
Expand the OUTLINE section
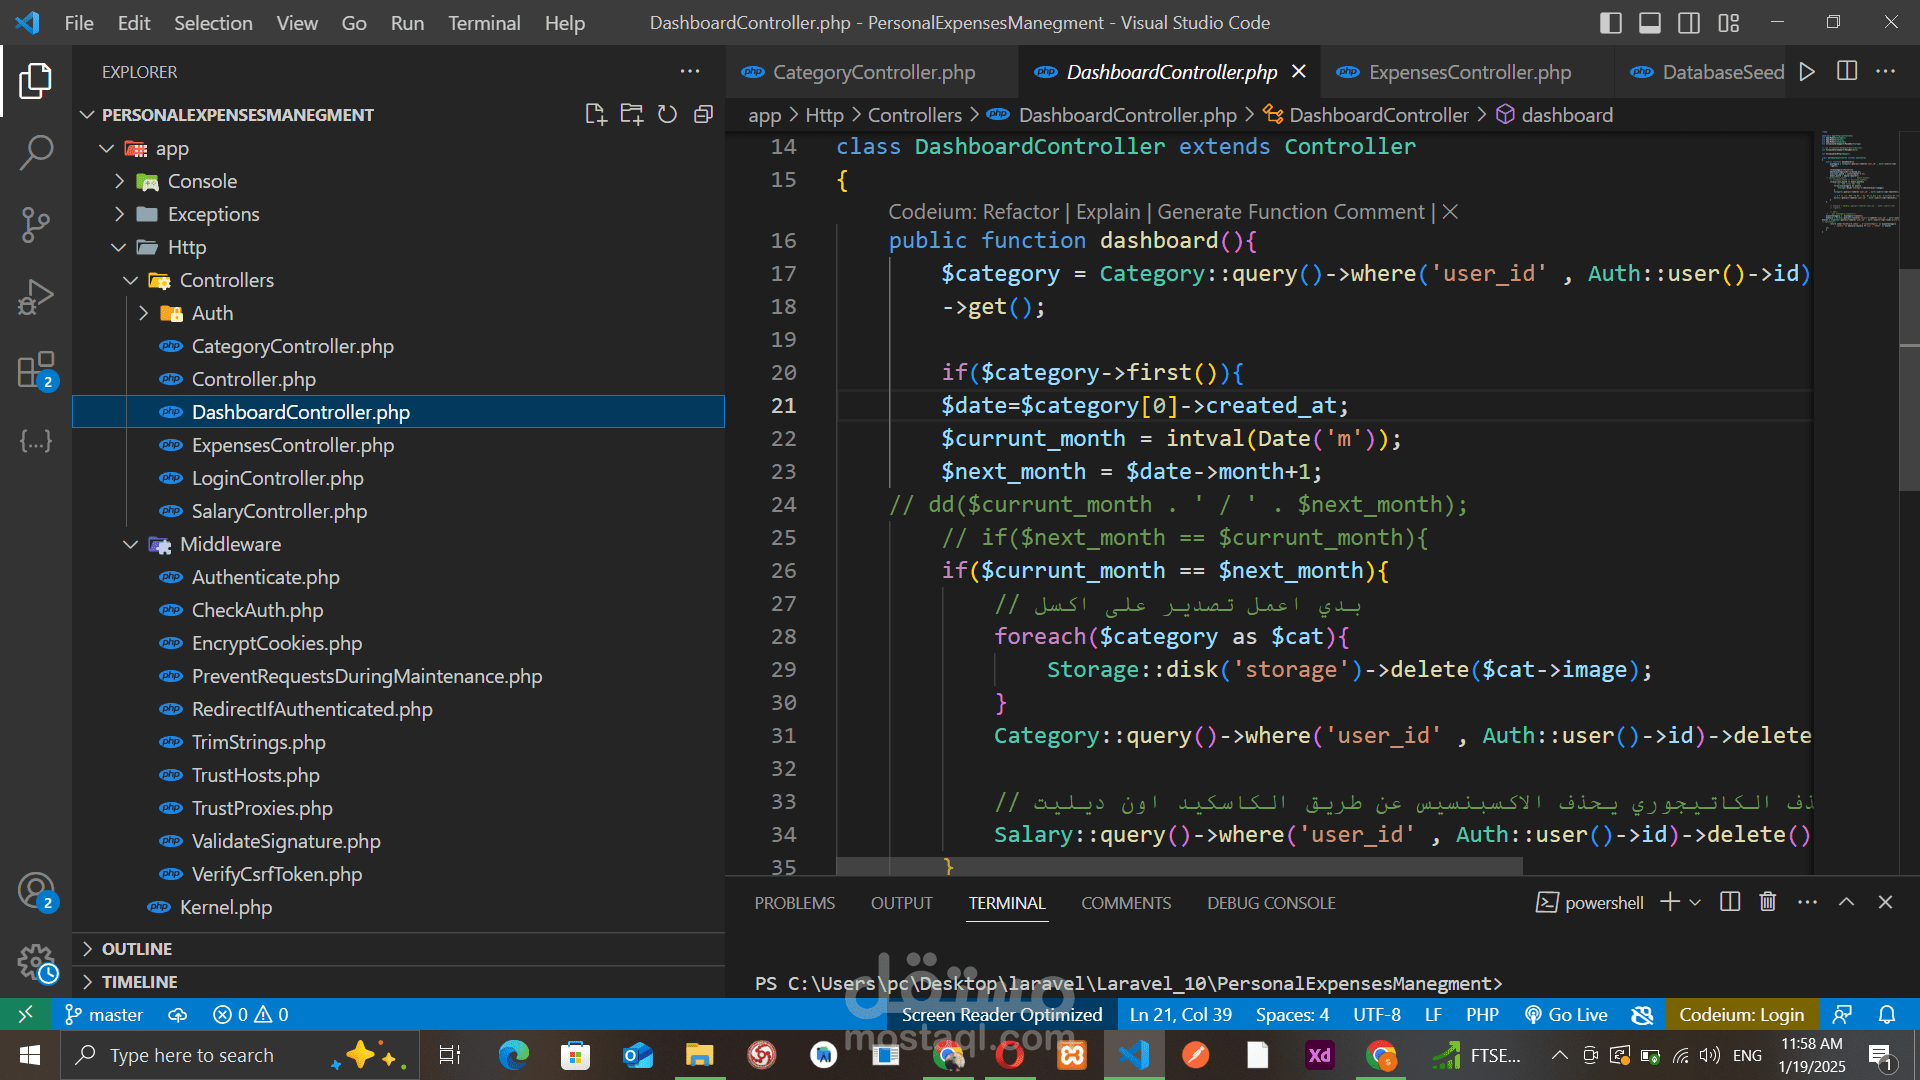(137, 948)
